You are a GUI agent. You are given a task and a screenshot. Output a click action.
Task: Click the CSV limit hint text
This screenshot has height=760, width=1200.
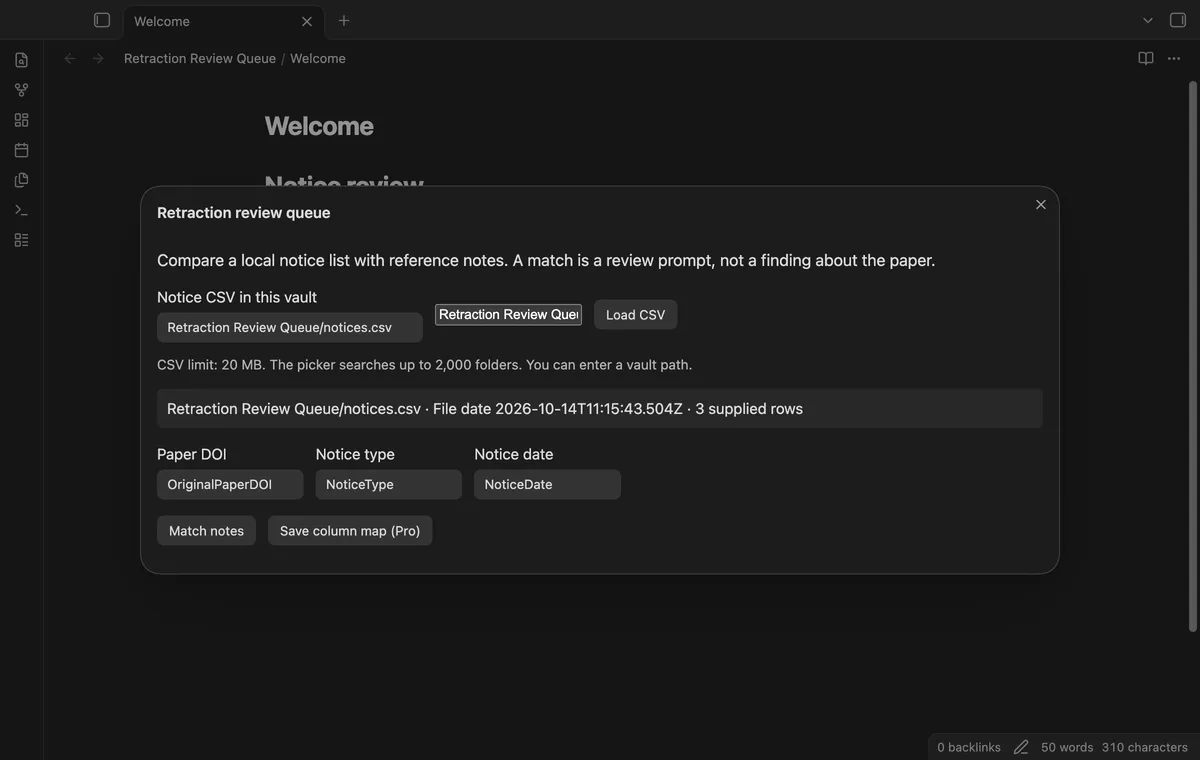425,364
